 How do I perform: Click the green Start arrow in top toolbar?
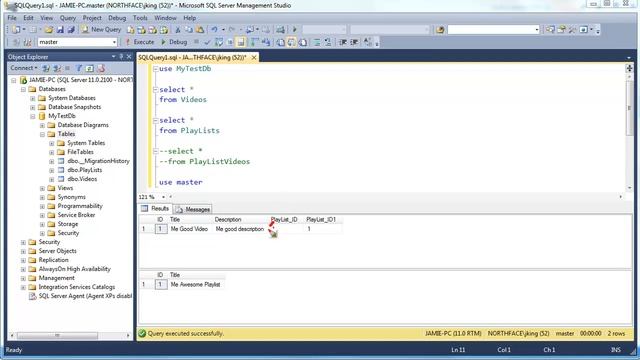coord(294,30)
